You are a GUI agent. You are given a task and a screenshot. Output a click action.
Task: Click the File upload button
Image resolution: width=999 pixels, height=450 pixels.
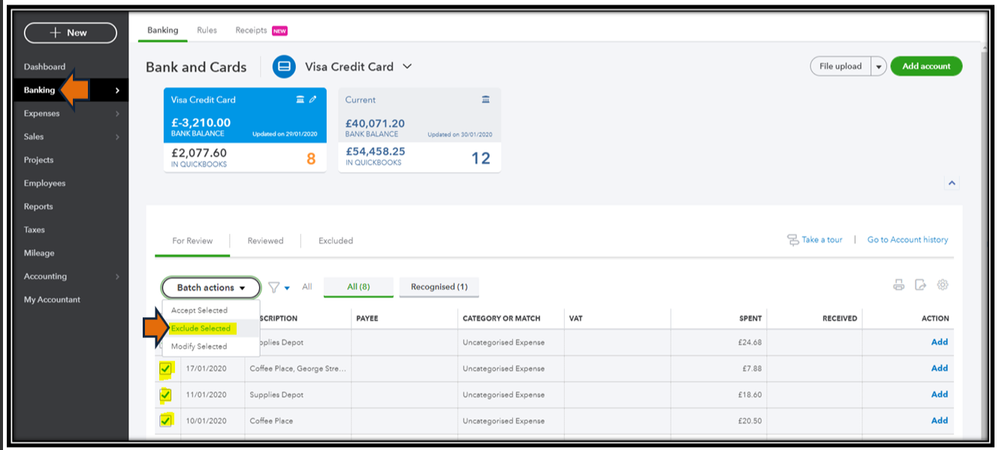[x=841, y=66]
